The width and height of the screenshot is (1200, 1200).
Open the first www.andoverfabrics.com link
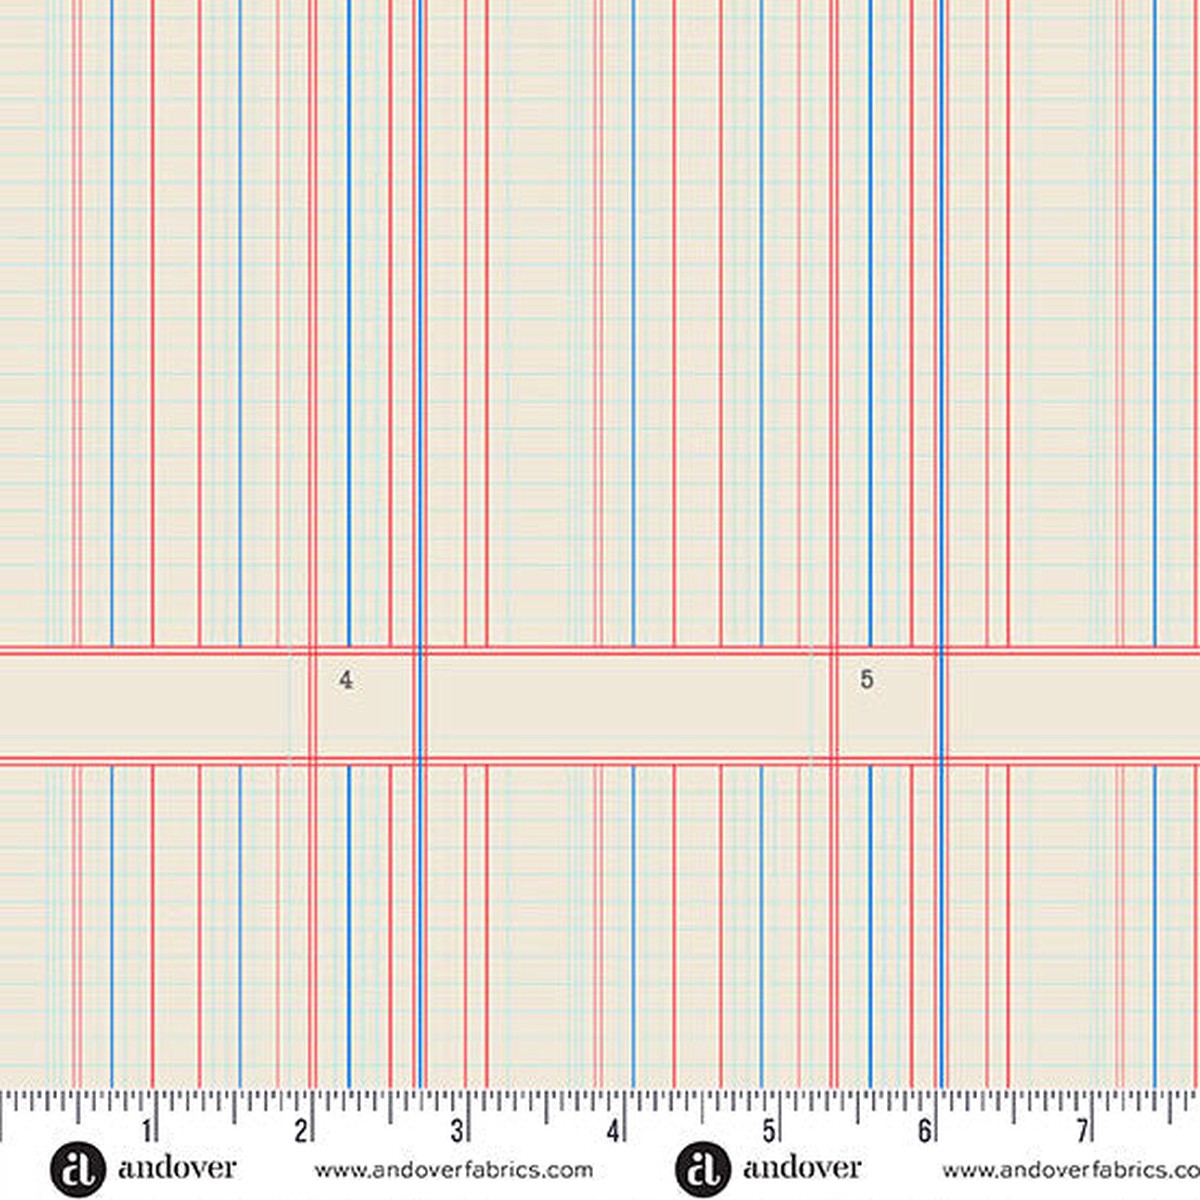454,1170
